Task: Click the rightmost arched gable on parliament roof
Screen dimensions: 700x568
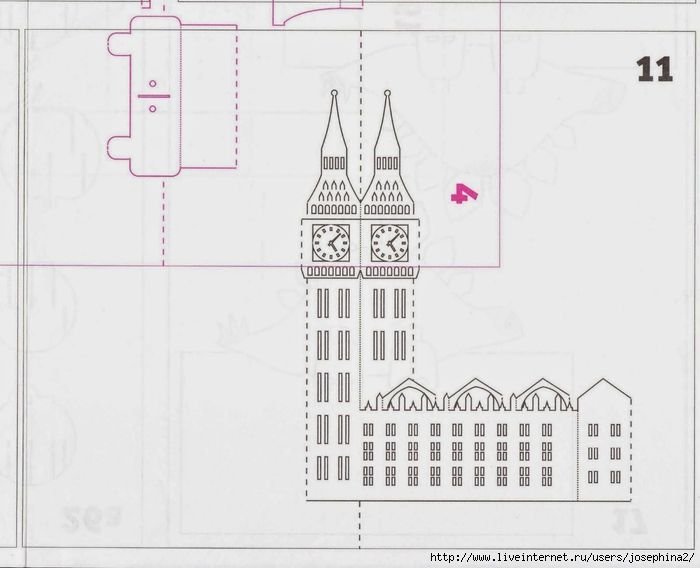Action: (x=541, y=396)
